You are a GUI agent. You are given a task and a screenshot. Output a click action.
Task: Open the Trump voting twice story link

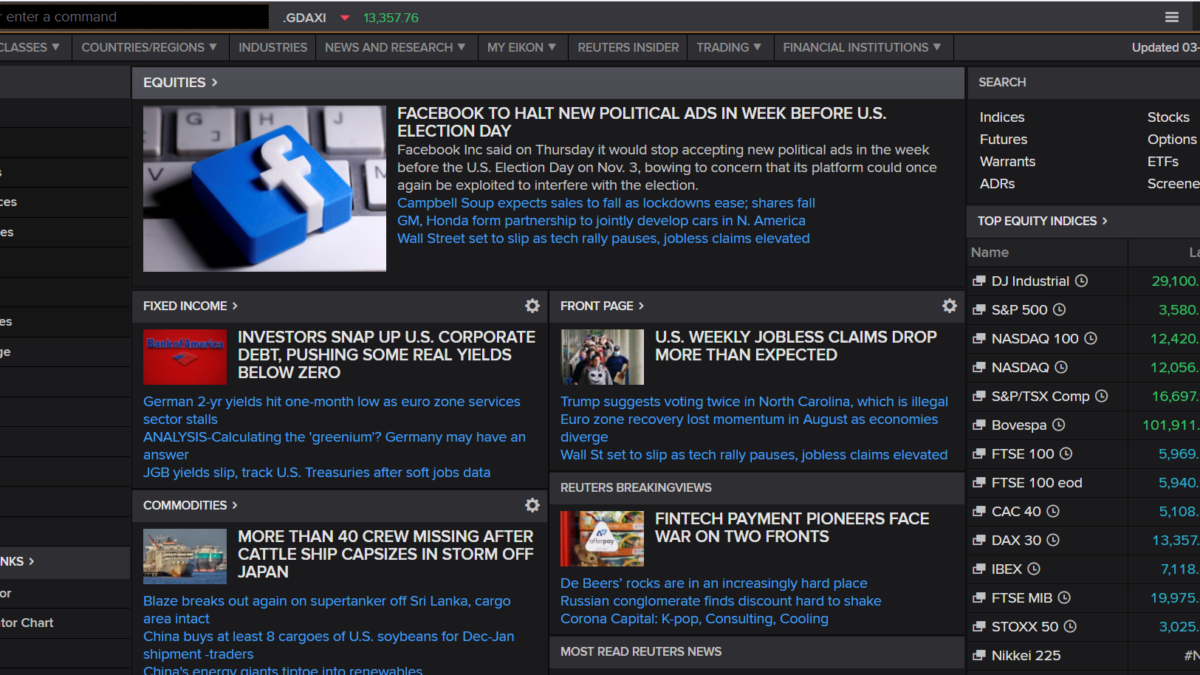click(754, 402)
